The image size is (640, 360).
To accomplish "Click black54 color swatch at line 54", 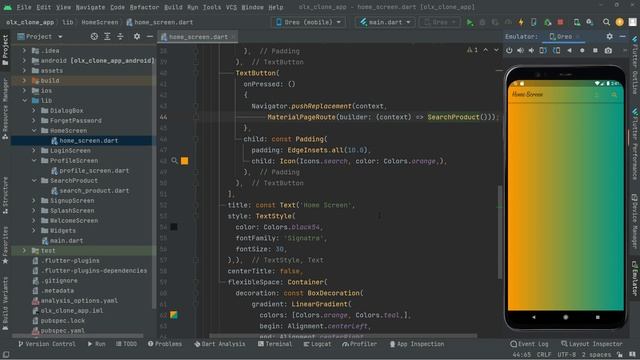I will click(x=174, y=227).
